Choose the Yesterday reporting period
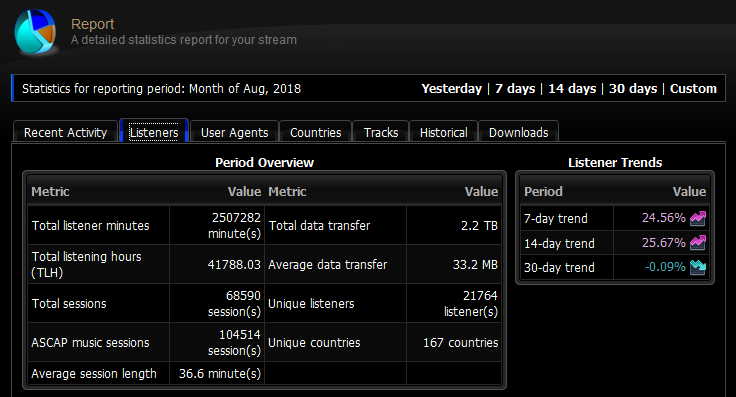Viewport: 736px width, 397px height. (x=452, y=89)
